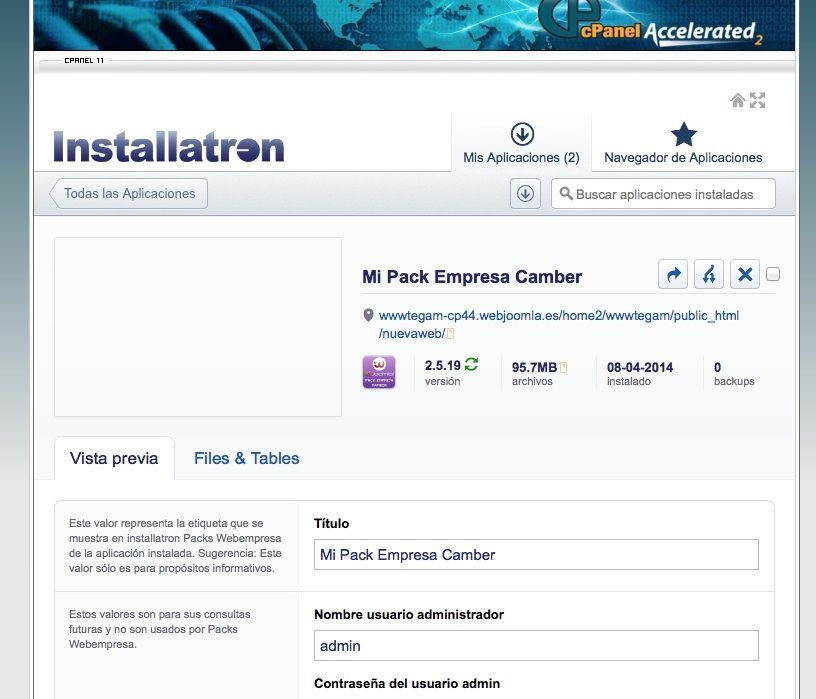Toggle the fullscreen expand icon
The height and width of the screenshot is (699, 816).
tap(758, 100)
